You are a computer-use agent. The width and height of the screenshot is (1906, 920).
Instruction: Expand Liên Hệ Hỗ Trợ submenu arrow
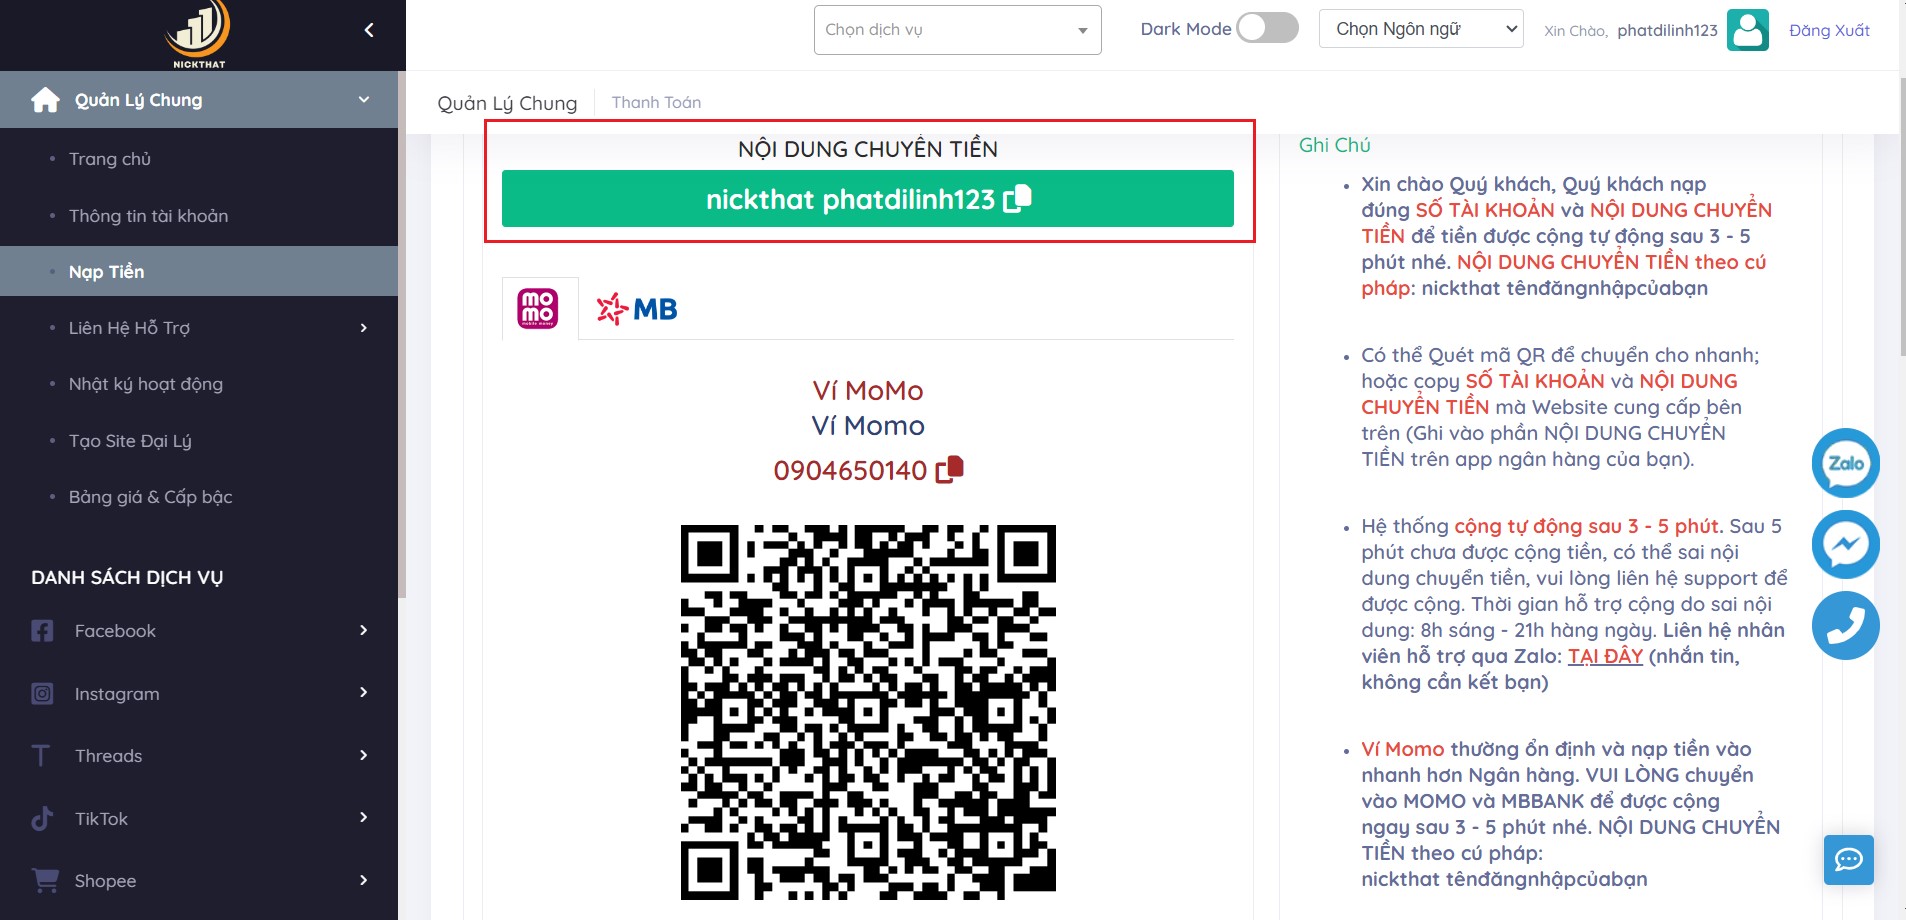pos(364,328)
